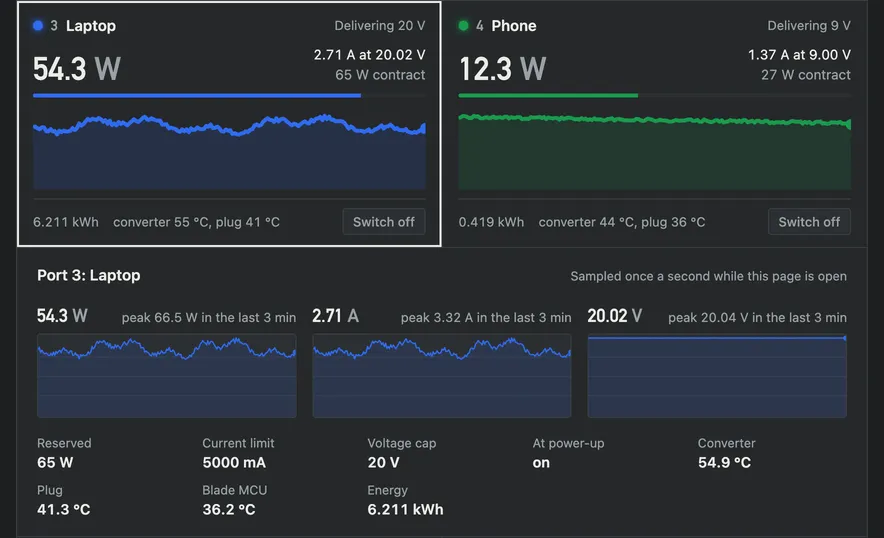Image resolution: width=884 pixels, height=538 pixels.
Task: Click "Delivering 20 V" text
Action: point(379,25)
